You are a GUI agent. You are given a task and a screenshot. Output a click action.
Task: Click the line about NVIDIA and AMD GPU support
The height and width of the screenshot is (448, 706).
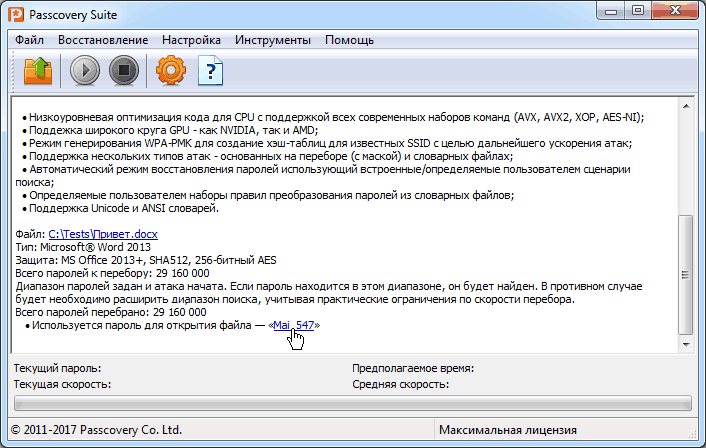point(170,130)
